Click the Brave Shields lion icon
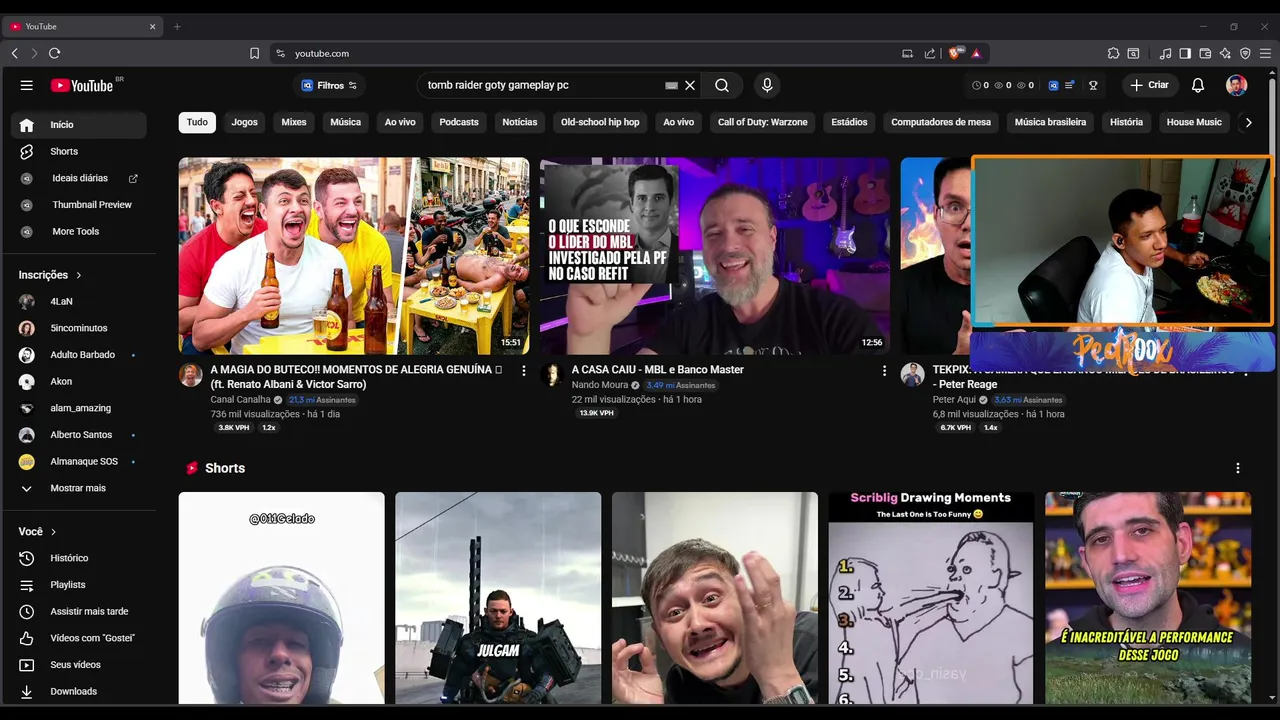Image resolution: width=1280 pixels, height=720 pixels. (x=956, y=53)
